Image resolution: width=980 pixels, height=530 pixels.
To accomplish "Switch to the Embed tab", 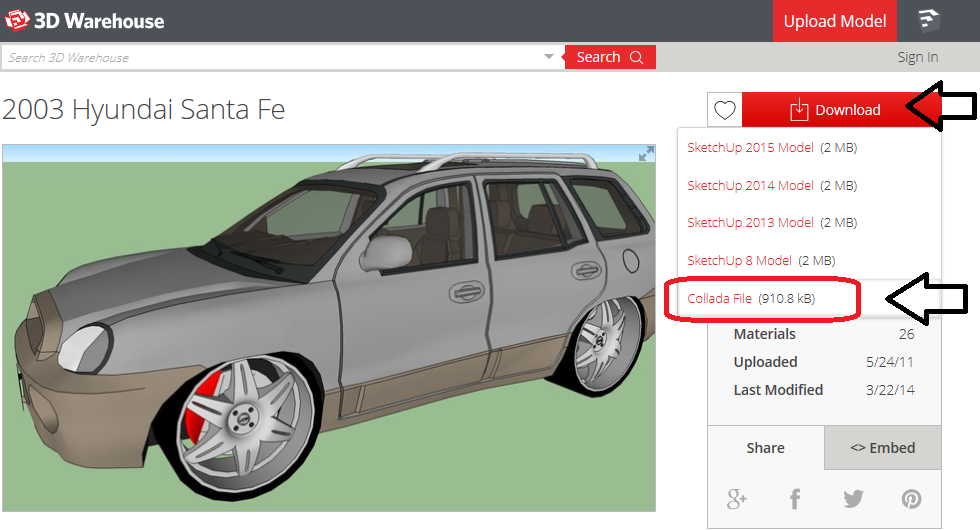I will click(882, 448).
